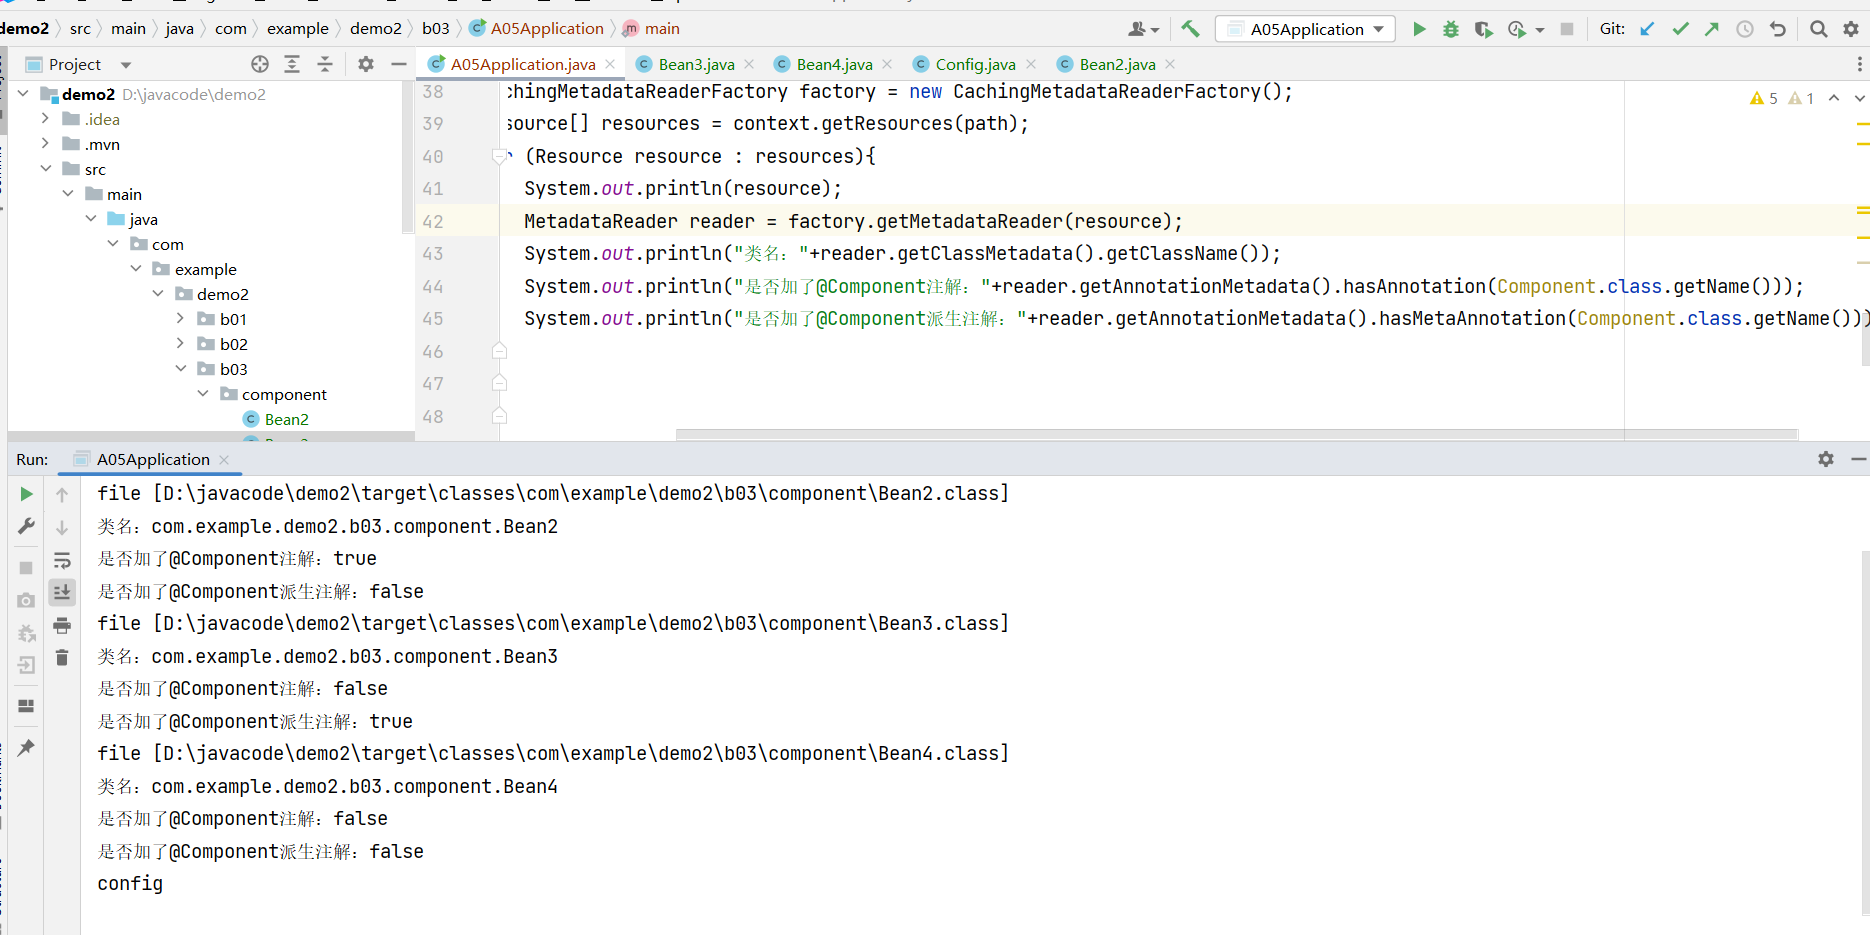
Task: Update project via Git blue arrow
Action: (x=1648, y=29)
